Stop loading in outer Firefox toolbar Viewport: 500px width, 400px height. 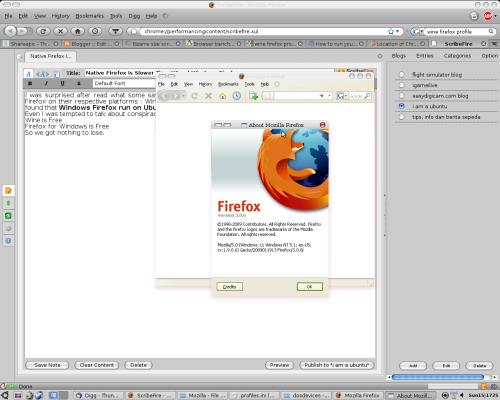pos(60,31)
